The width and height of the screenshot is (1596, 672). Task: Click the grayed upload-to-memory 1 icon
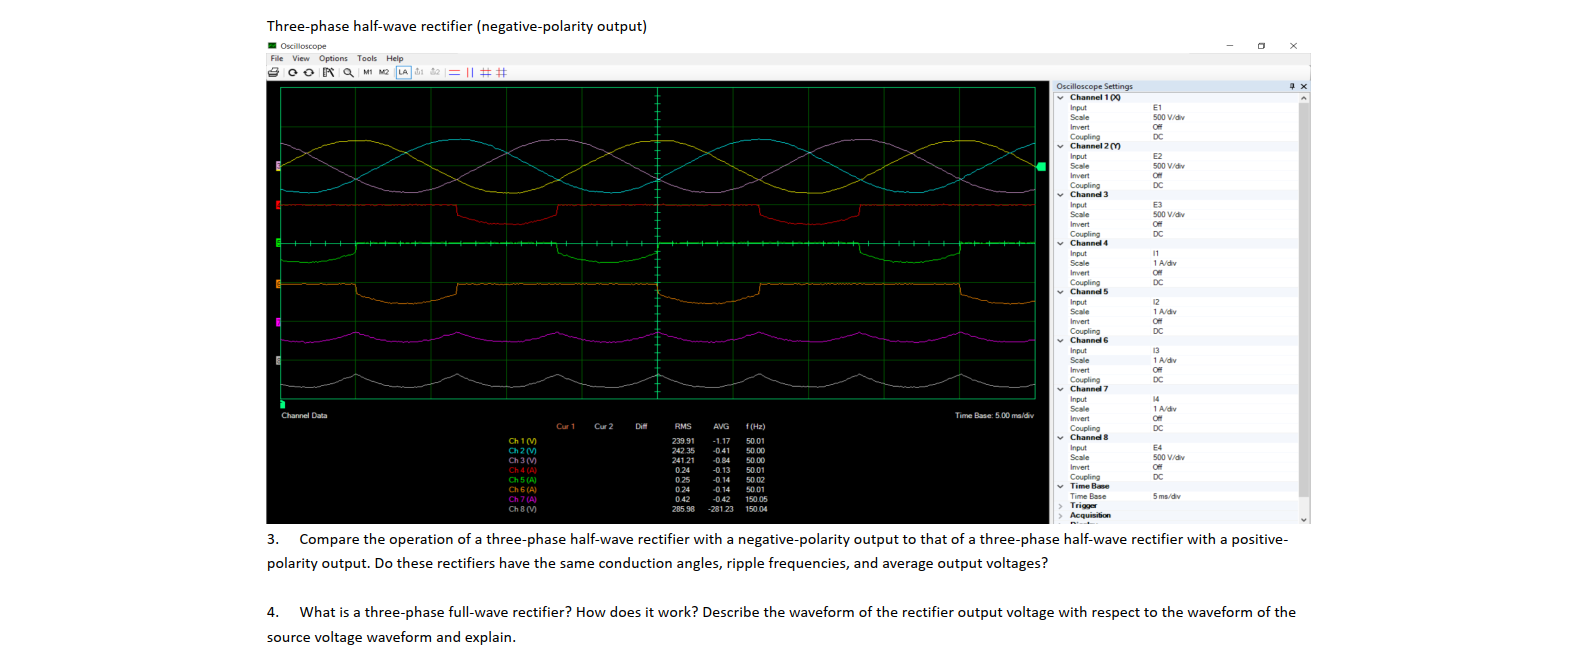pos(420,72)
